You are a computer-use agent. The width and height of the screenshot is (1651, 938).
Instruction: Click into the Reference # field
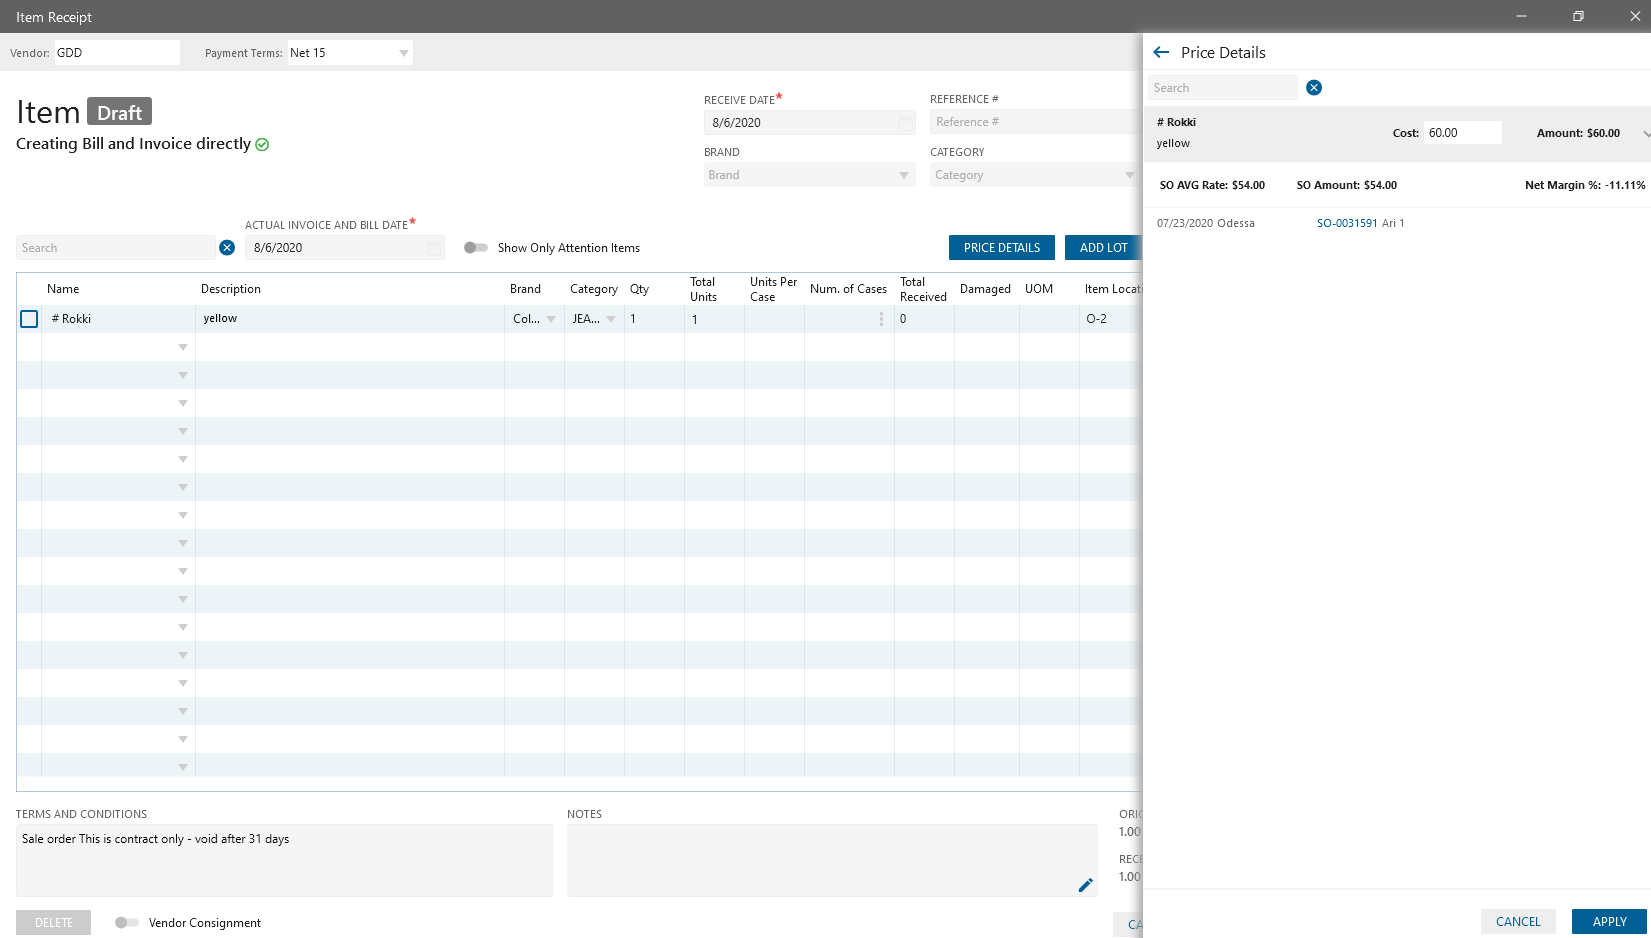coord(1036,122)
